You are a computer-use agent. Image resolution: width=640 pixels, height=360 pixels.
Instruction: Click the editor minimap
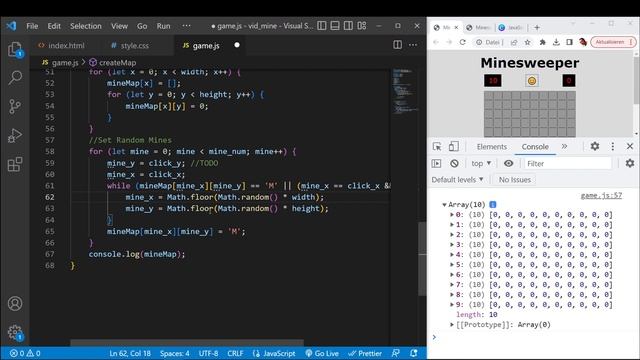405,92
